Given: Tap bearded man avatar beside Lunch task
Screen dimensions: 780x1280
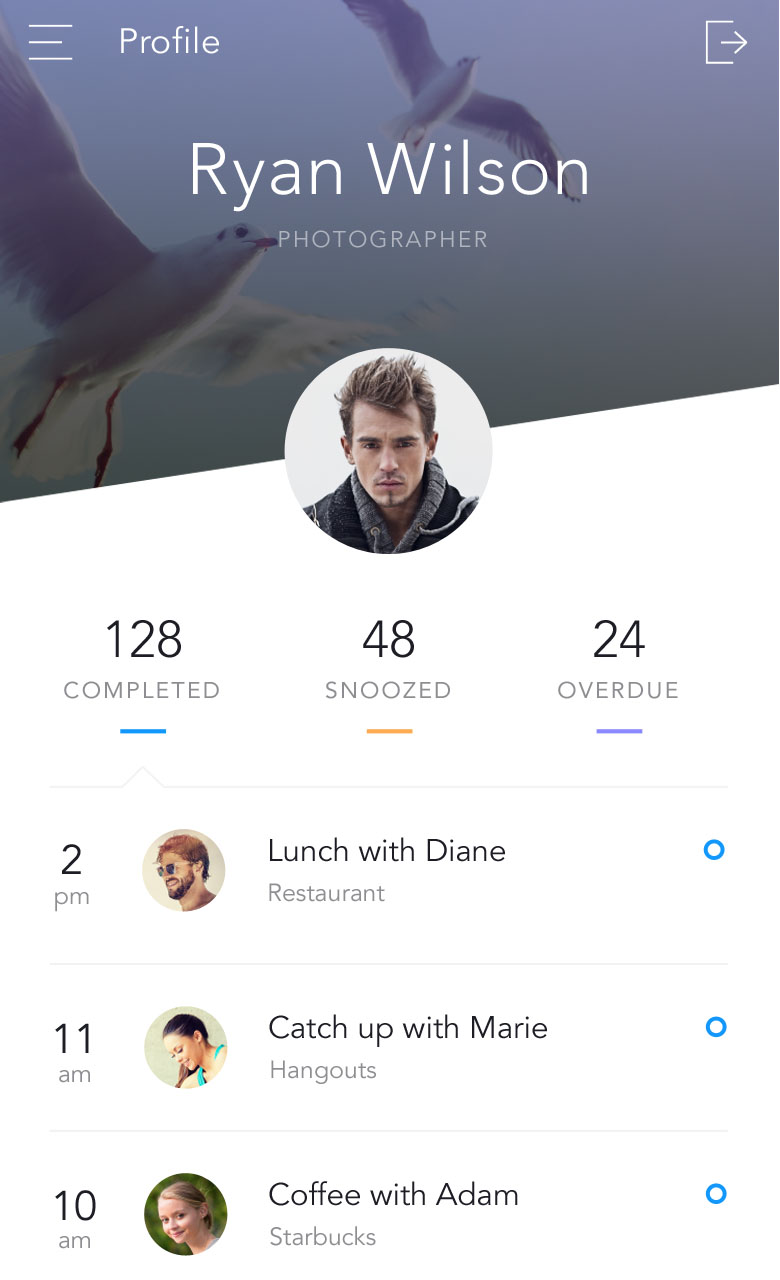Looking at the screenshot, I should click(184, 870).
